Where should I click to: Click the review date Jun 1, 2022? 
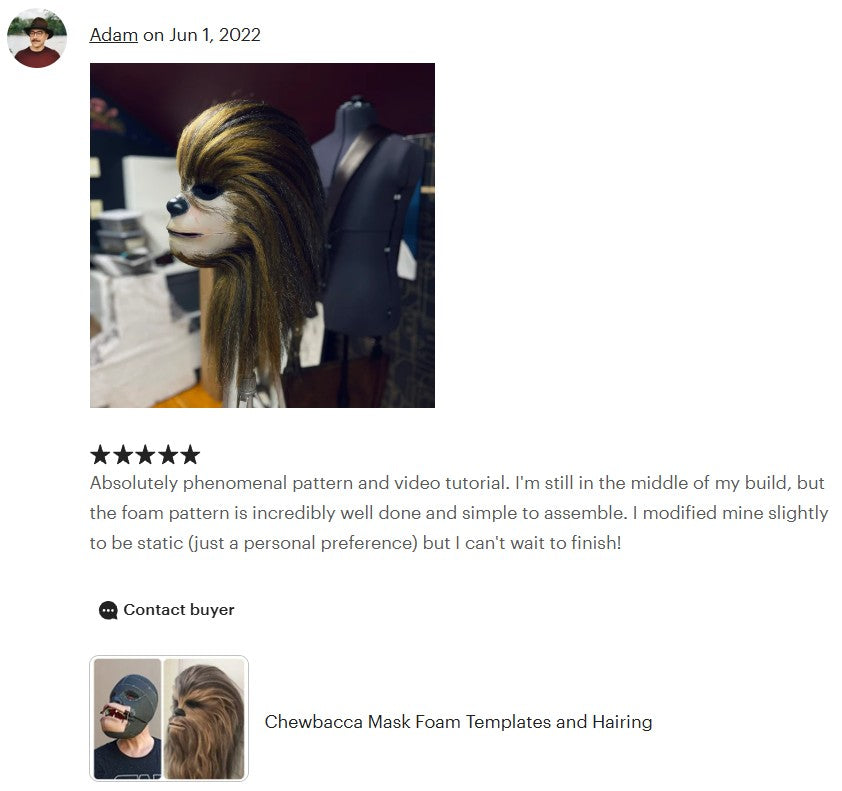coord(215,35)
